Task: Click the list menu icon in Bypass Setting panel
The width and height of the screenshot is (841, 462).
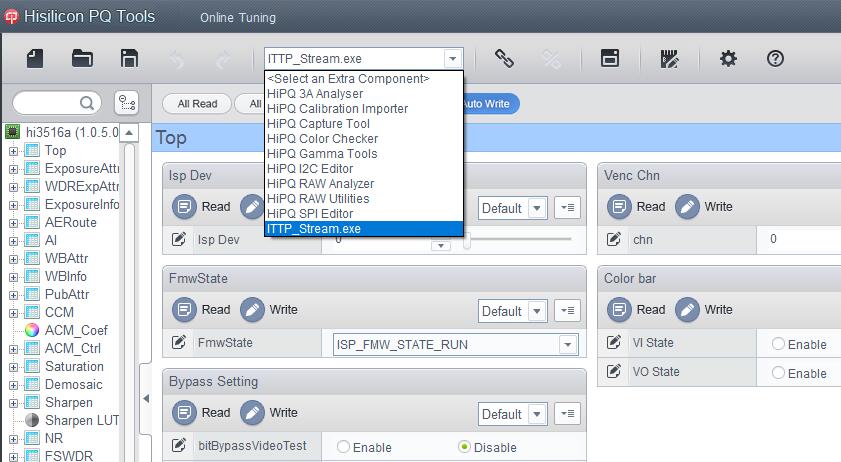Action: (567, 414)
